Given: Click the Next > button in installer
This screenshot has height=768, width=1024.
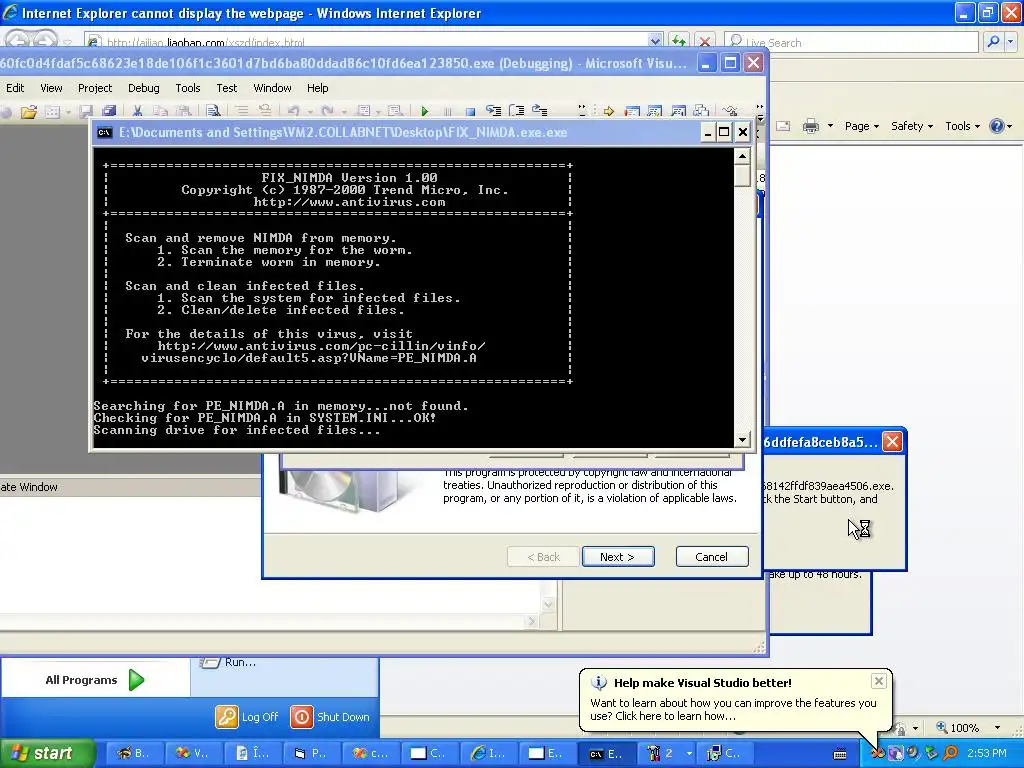Looking at the screenshot, I should tap(618, 557).
